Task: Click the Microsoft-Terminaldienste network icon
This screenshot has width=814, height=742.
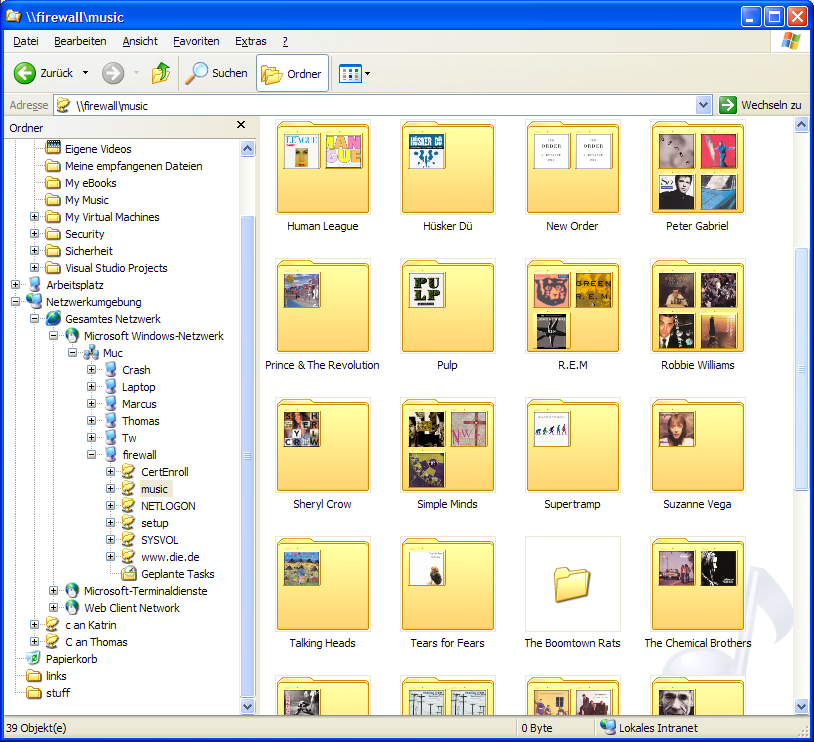Action: [72, 591]
